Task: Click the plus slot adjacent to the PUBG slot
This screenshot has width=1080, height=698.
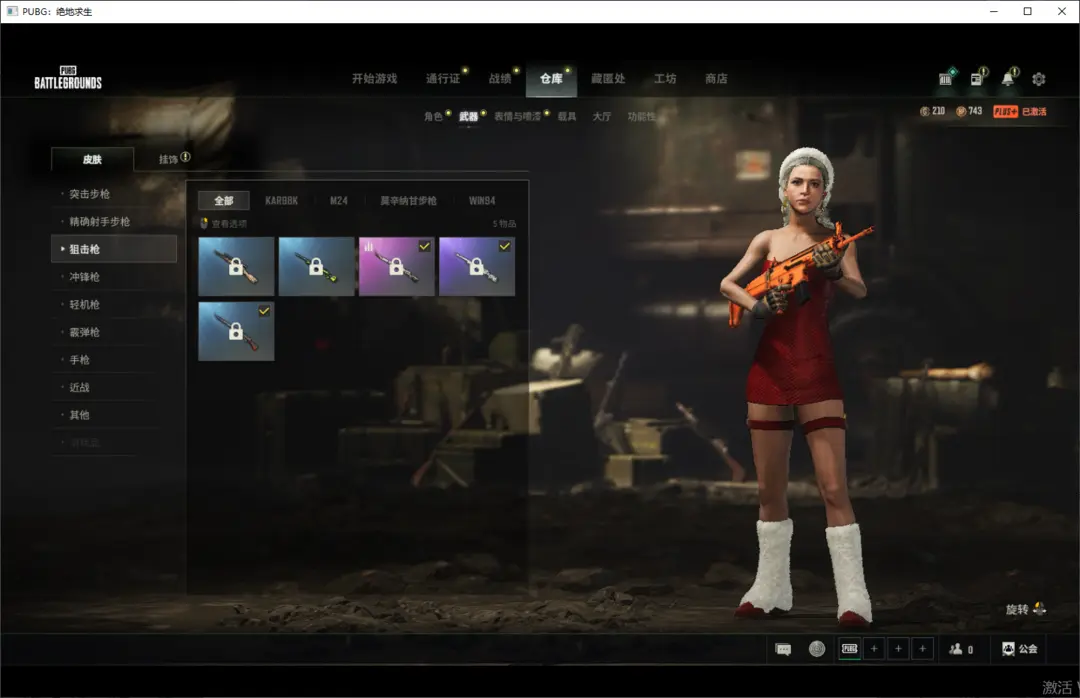Action: coord(874,649)
